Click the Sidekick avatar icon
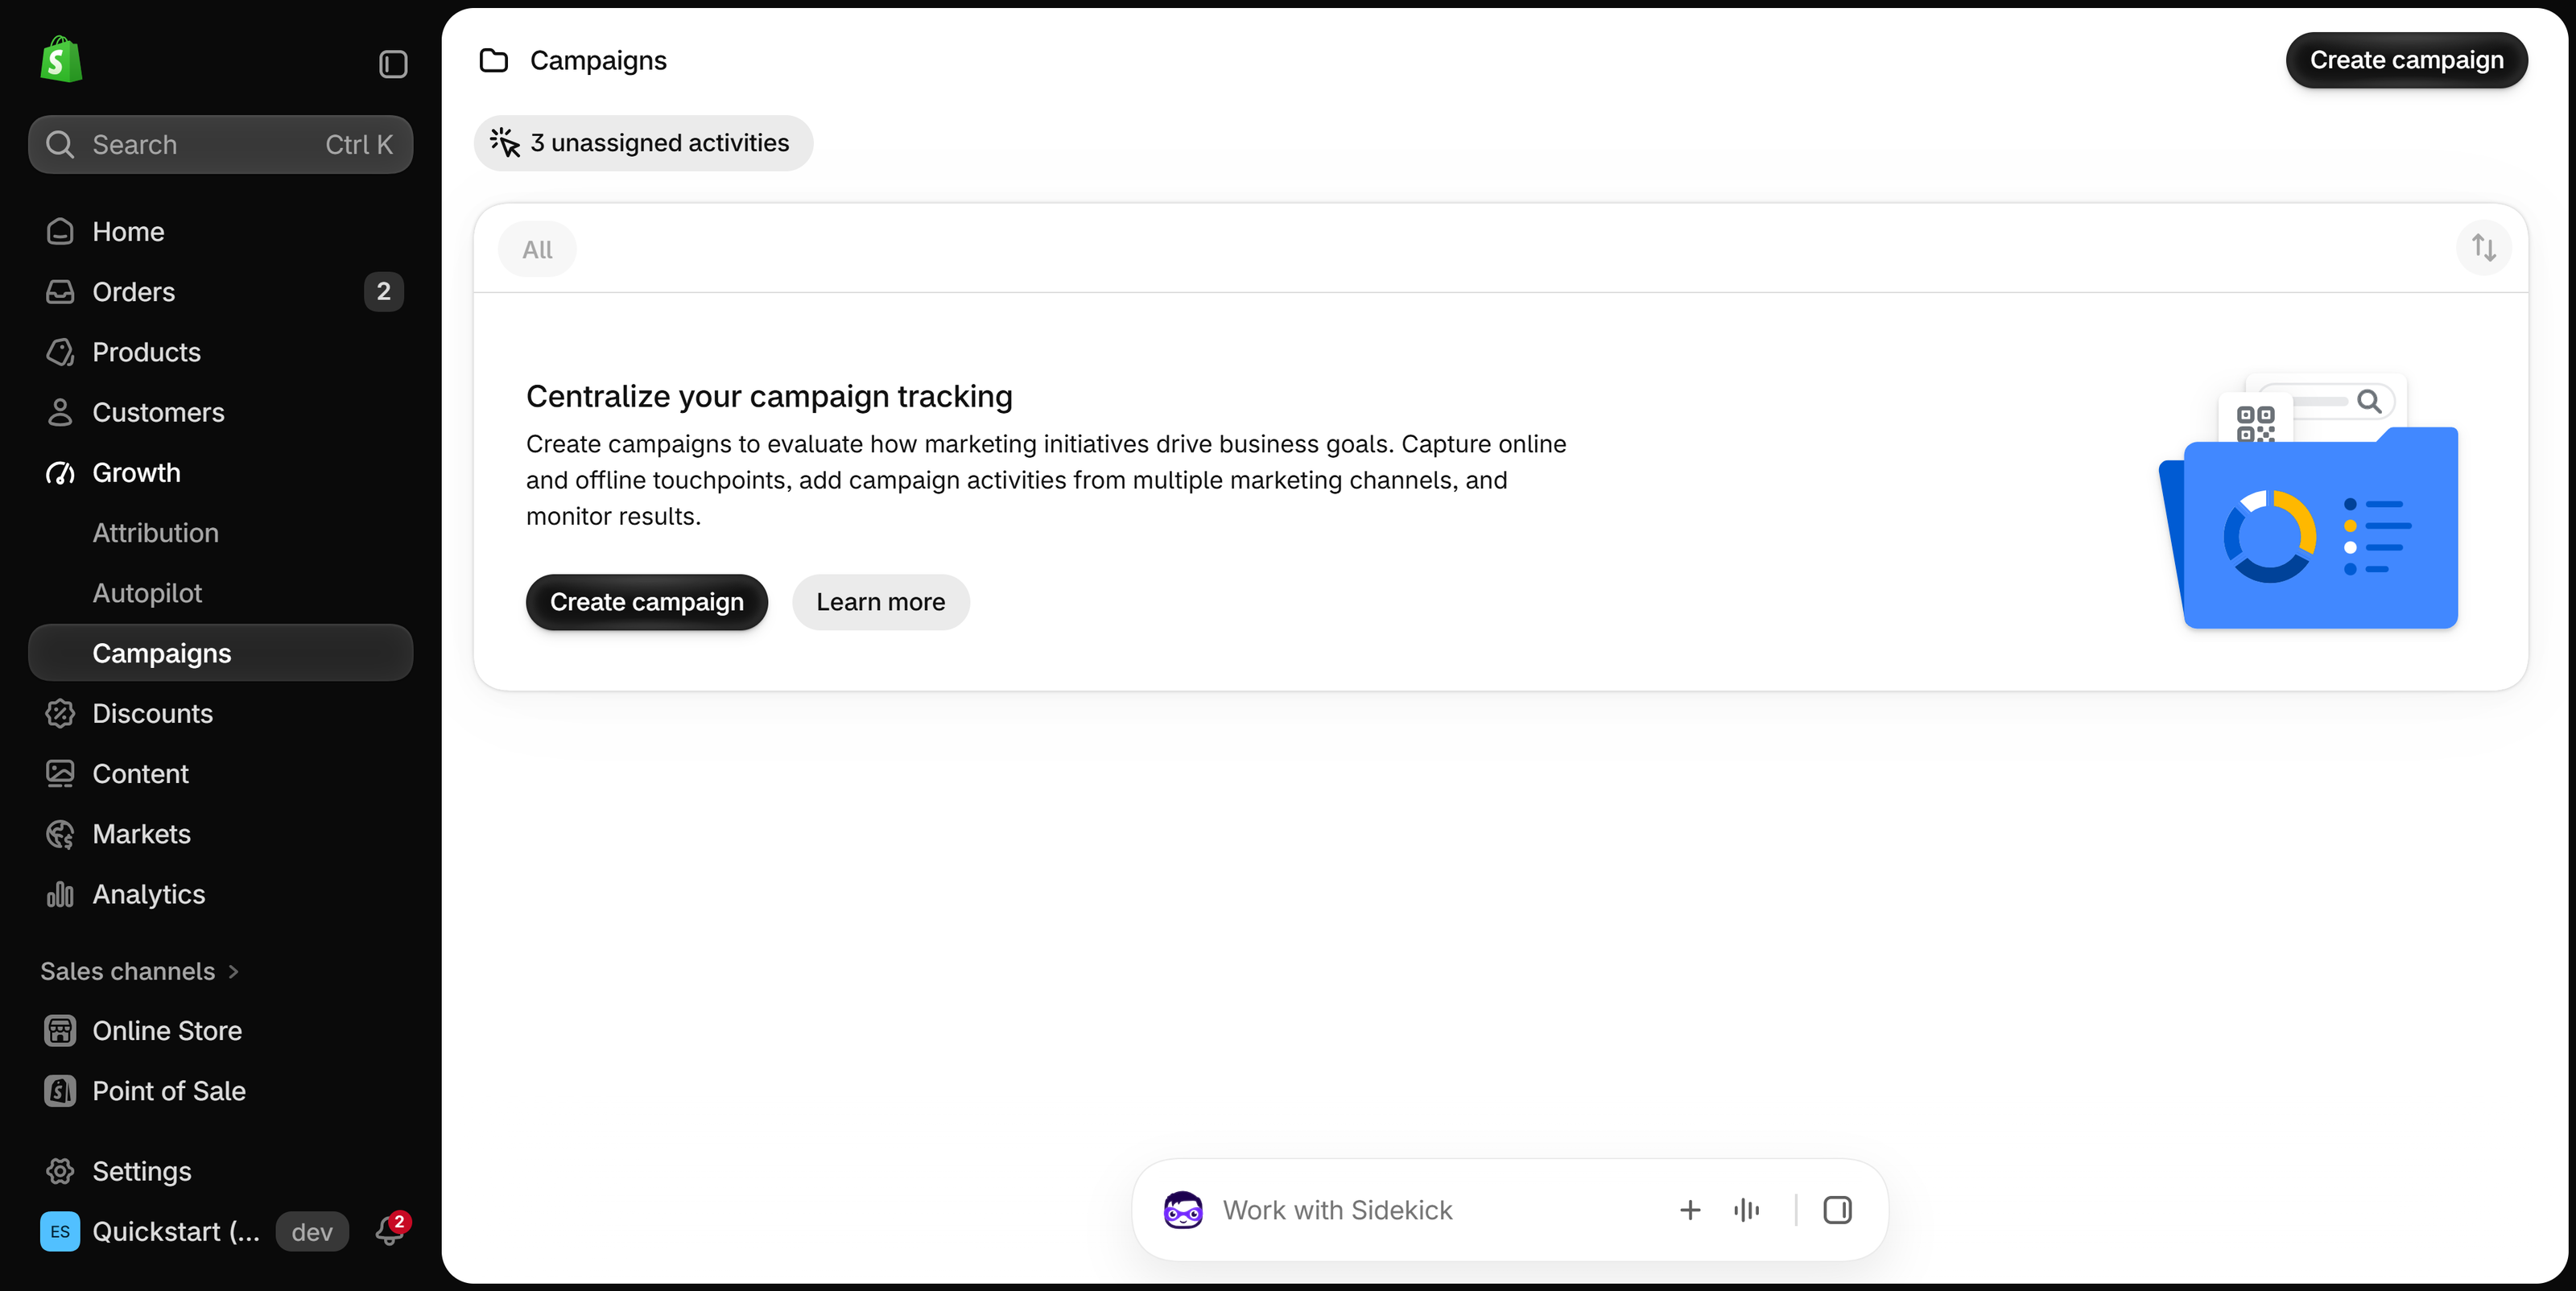2576x1291 pixels. pos(1183,1210)
